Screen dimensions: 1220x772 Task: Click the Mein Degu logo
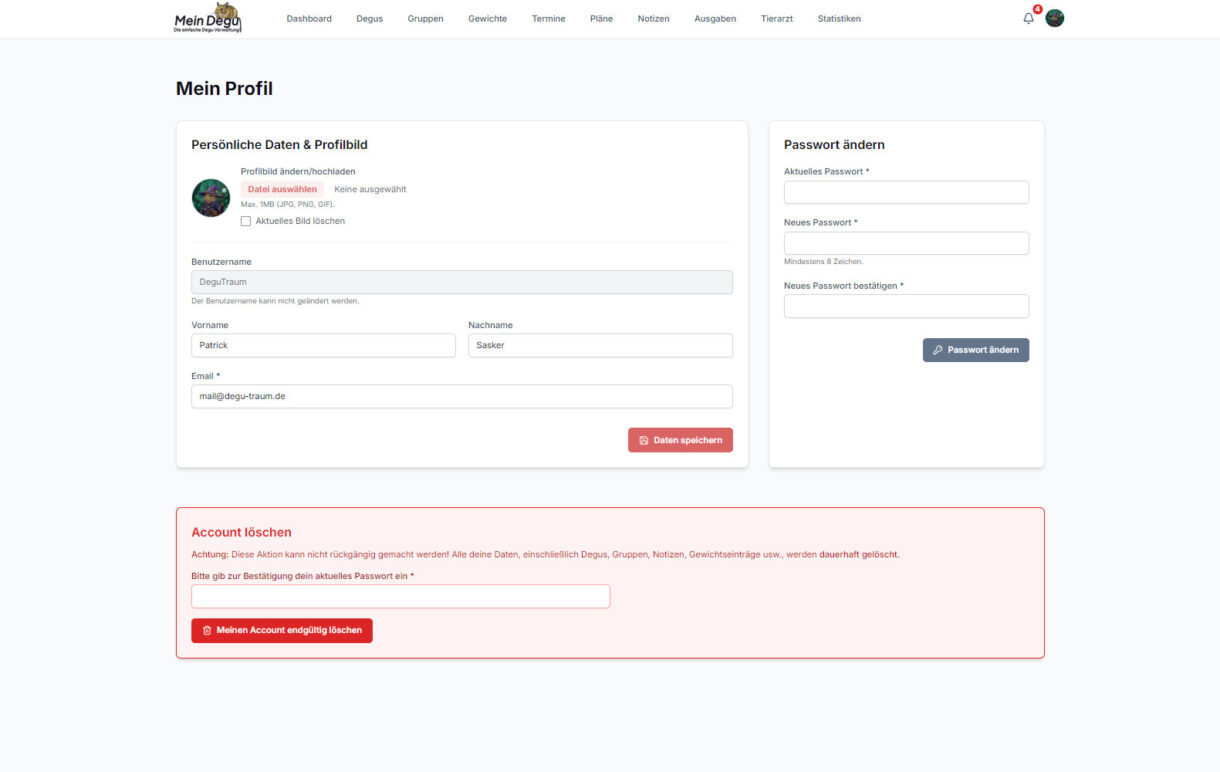[208, 18]
